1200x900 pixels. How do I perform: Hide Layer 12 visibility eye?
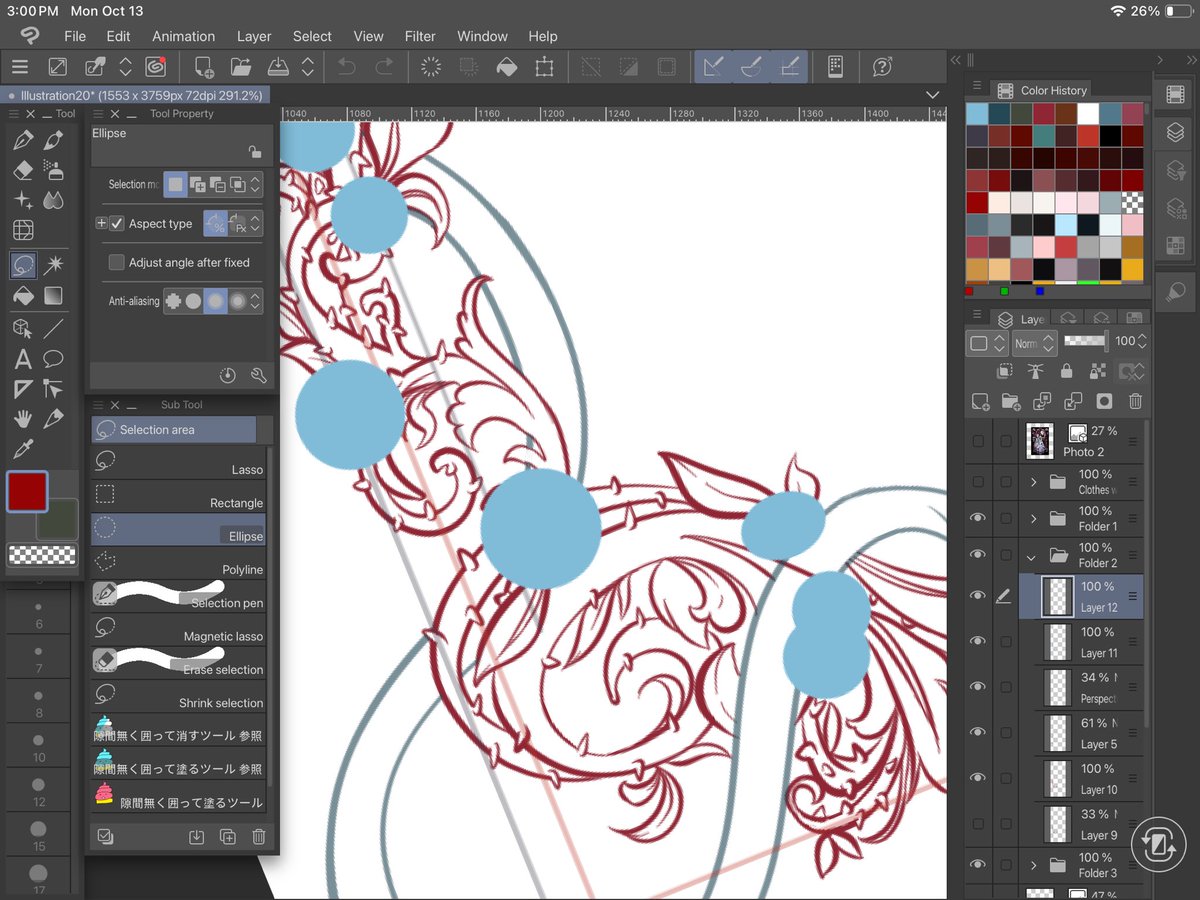pos(978,596)
